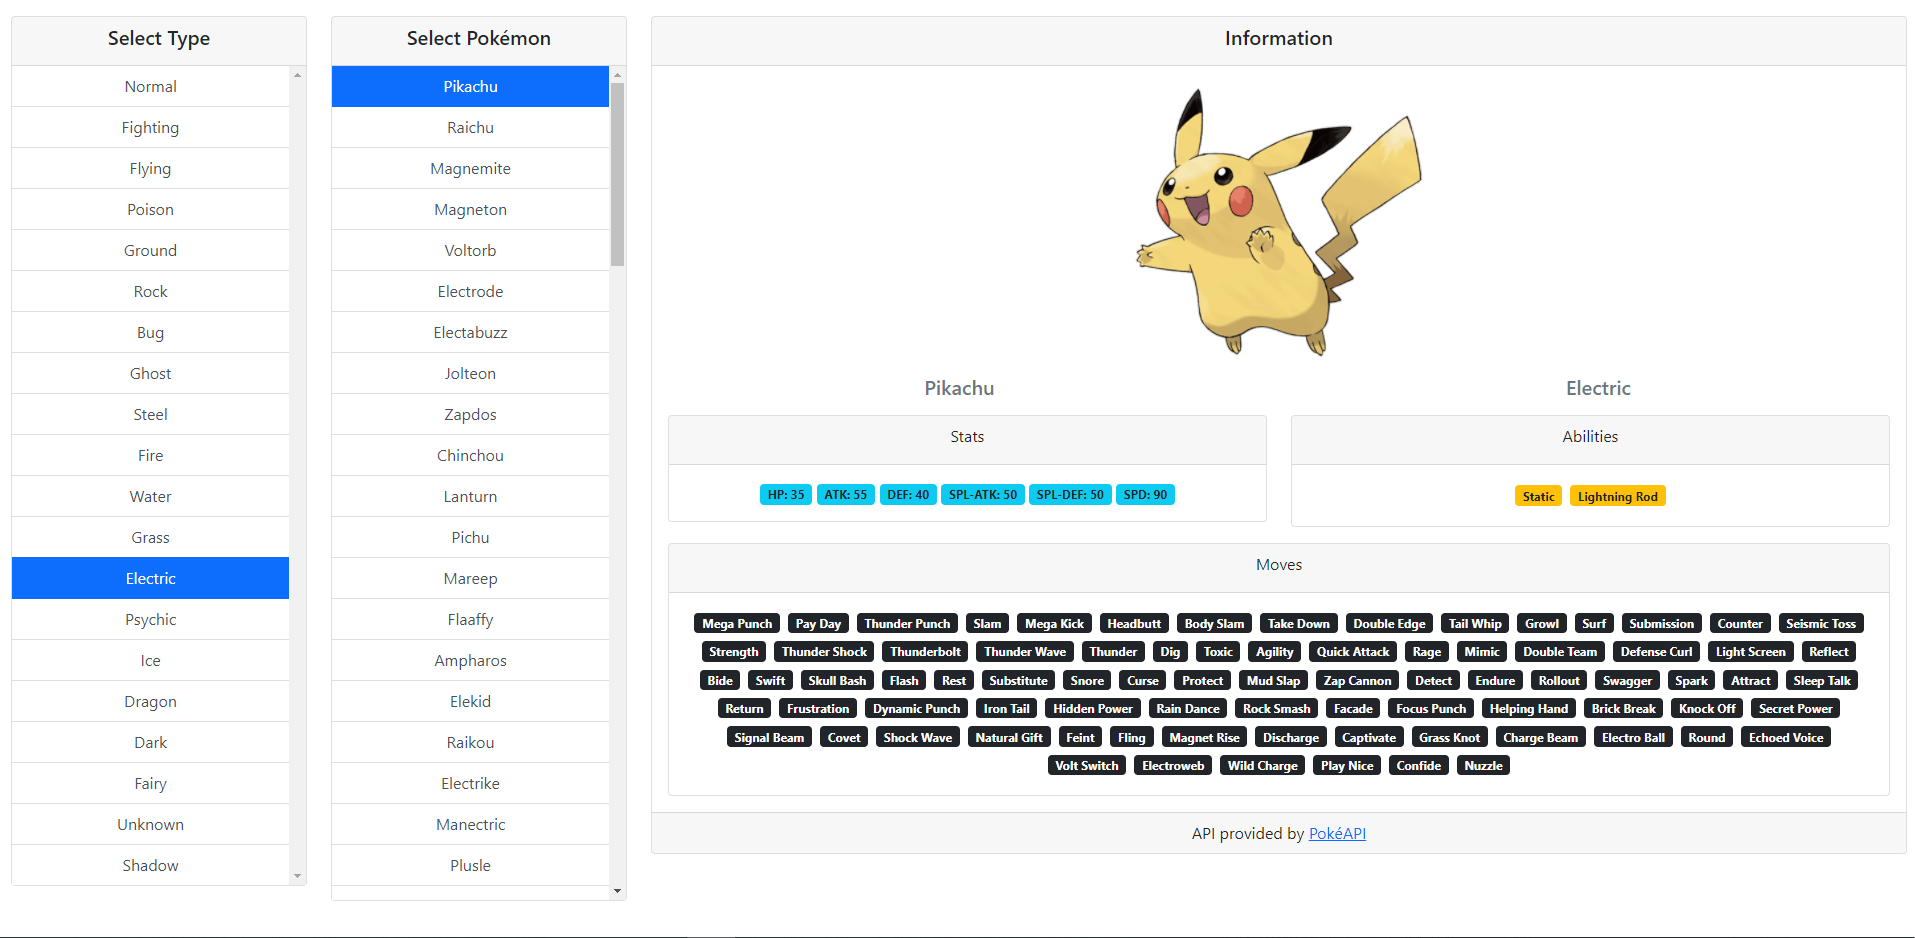Click the Lightning Rod ability badge
The height and width of the screenshot is (938, 1915).
pyautogui.click(x=1617, y=496)
